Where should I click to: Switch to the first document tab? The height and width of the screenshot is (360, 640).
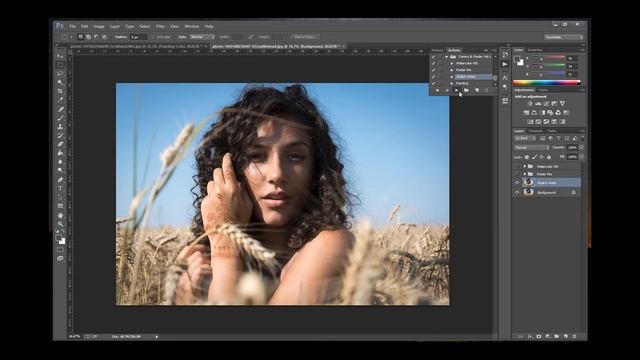click(138, 47)
